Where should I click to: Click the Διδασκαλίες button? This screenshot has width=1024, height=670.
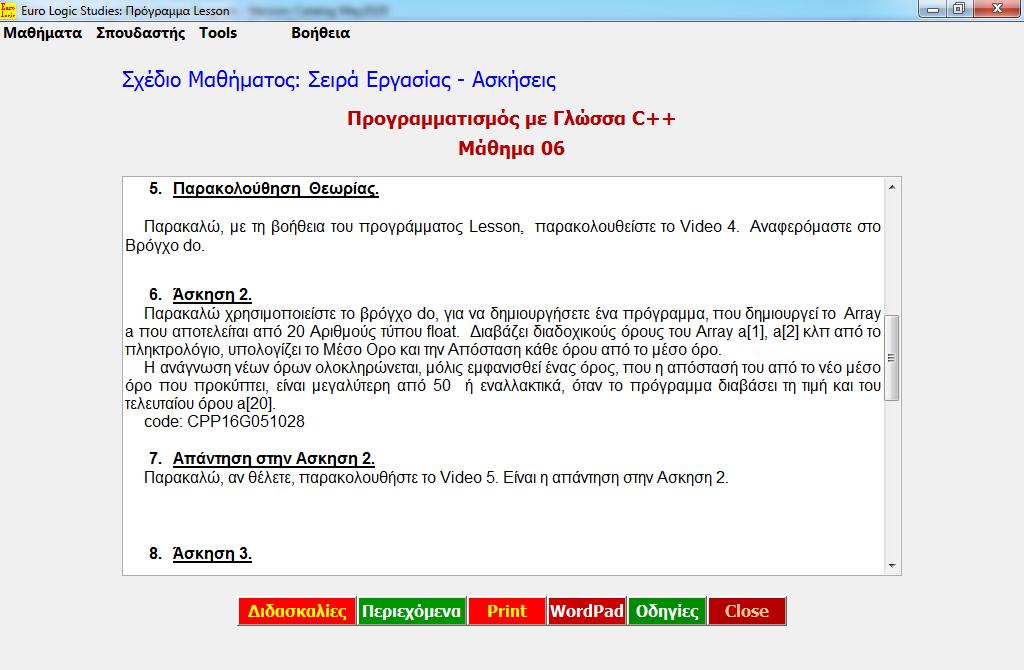[x=297, y=611]
